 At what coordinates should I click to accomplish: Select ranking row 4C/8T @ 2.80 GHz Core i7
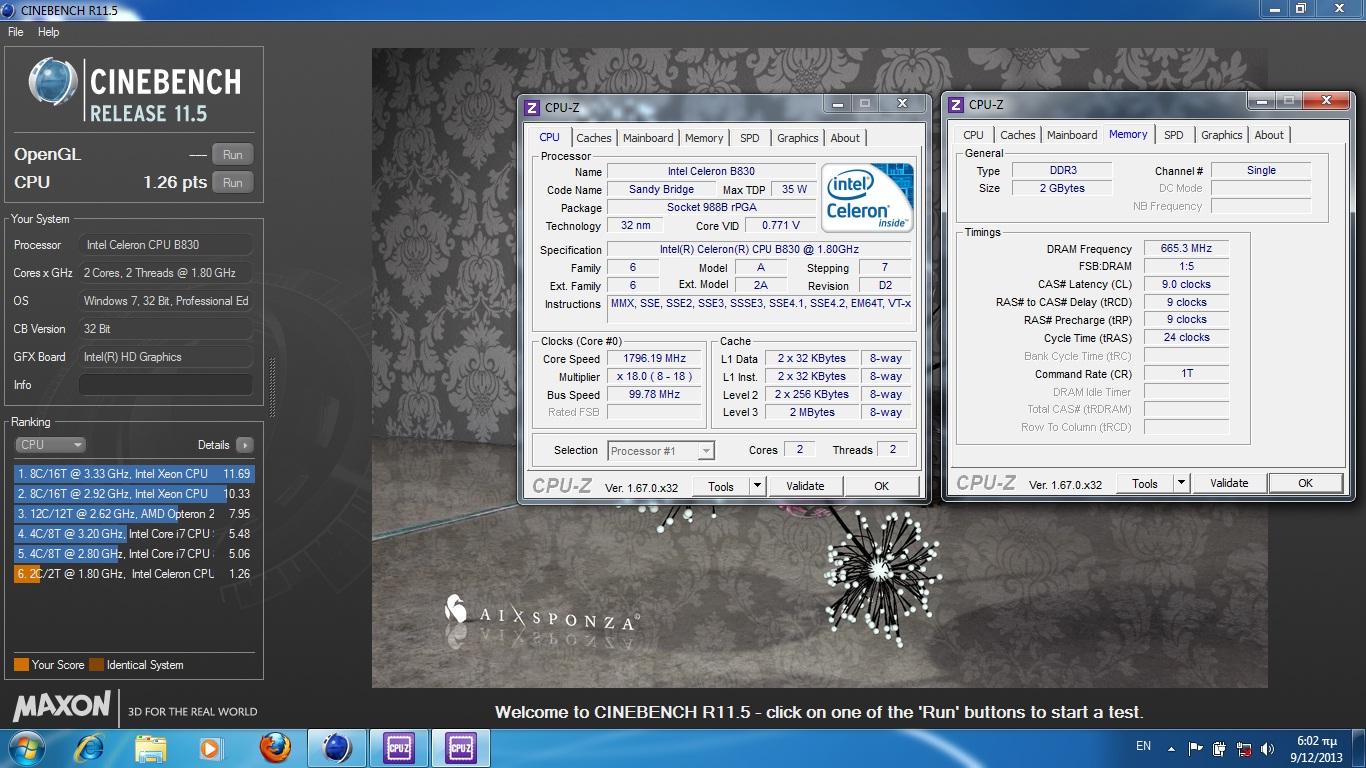point(134,554)
